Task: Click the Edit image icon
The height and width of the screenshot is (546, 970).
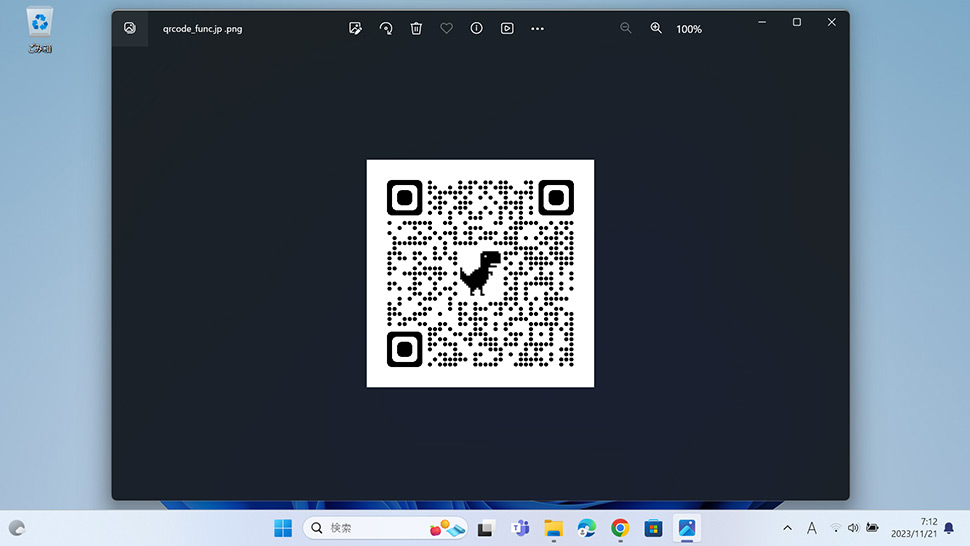Action: coord(355,28)
